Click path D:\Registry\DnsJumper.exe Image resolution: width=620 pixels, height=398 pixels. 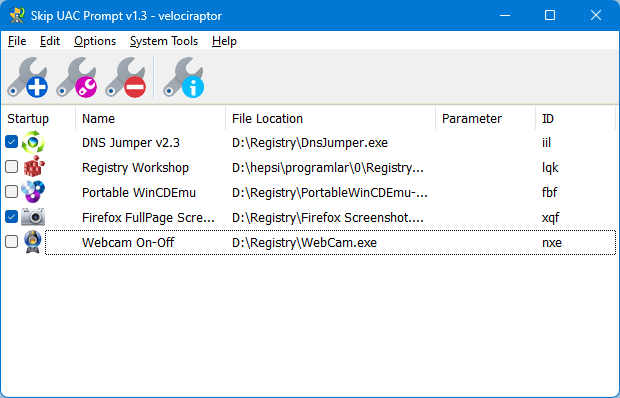tap(310, 143)
